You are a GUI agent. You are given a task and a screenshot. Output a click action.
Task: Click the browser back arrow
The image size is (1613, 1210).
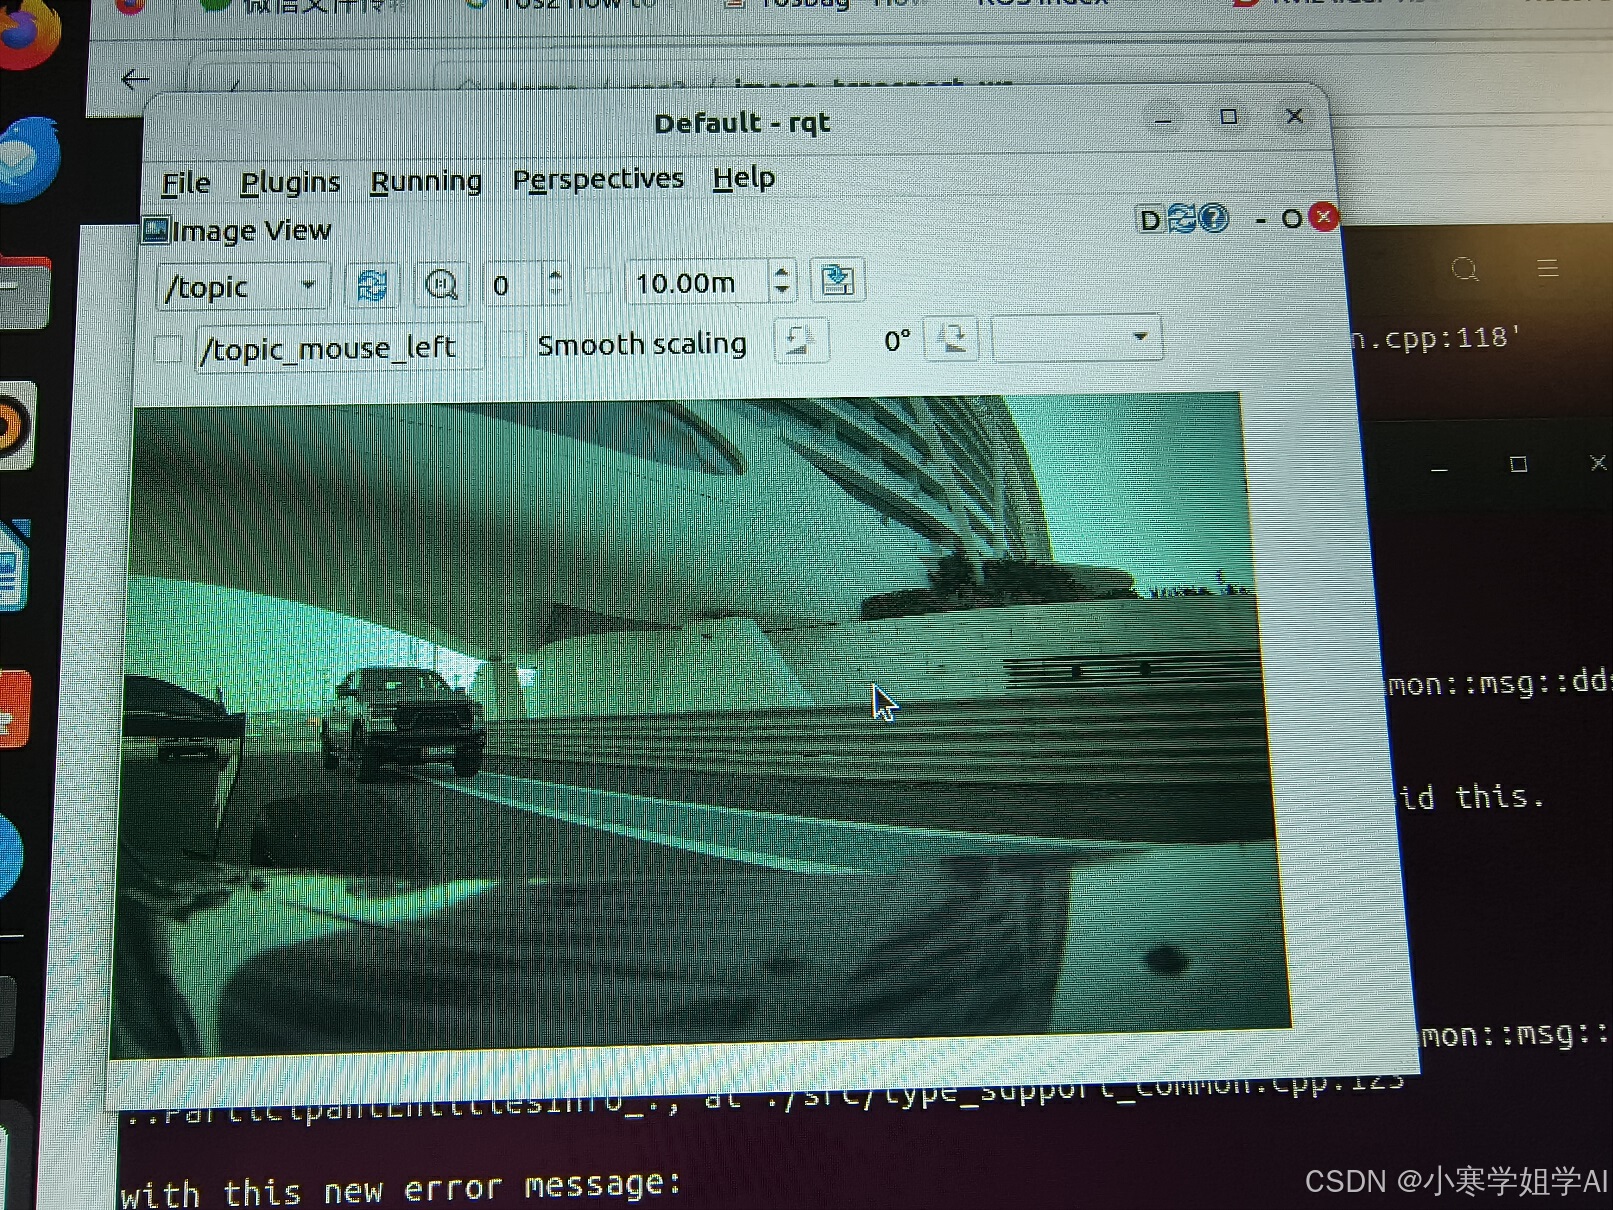pyautogui.click(x=135, y=80)
